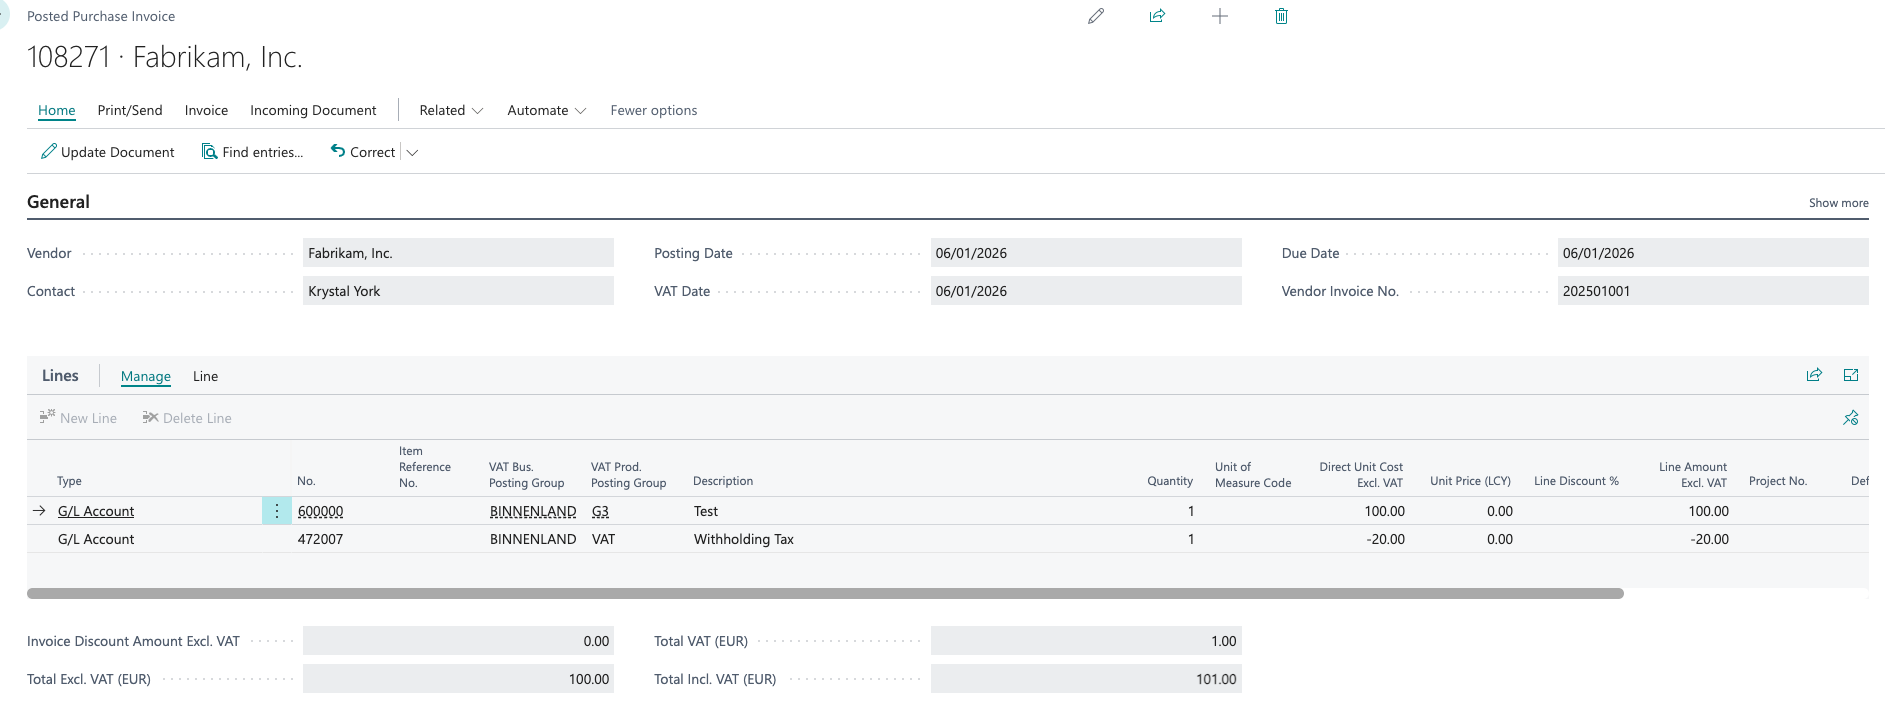Screen dimensions: 1885x724
Task: Collapse the General section heading
Action: (58, 202)
